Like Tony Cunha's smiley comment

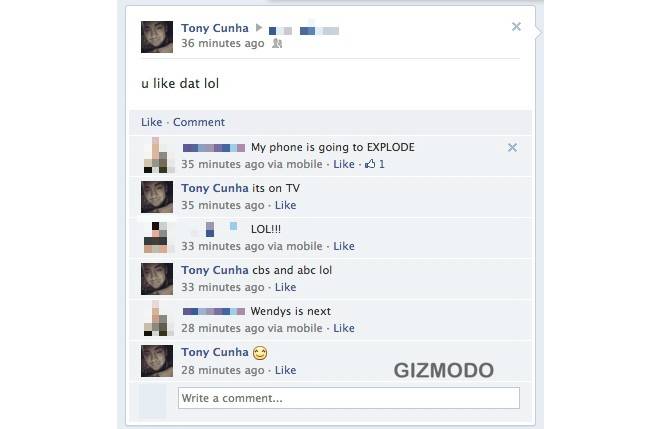pos(285,370)
